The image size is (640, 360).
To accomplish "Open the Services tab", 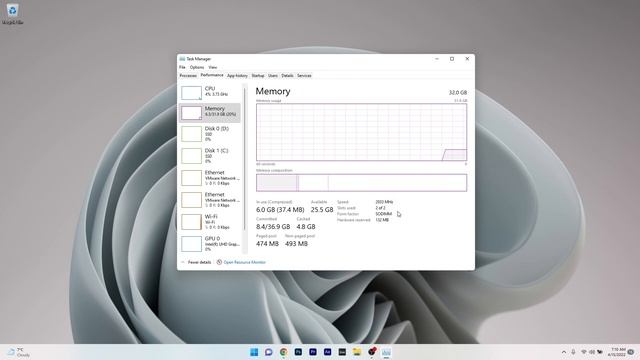I will tap(304, 76).
